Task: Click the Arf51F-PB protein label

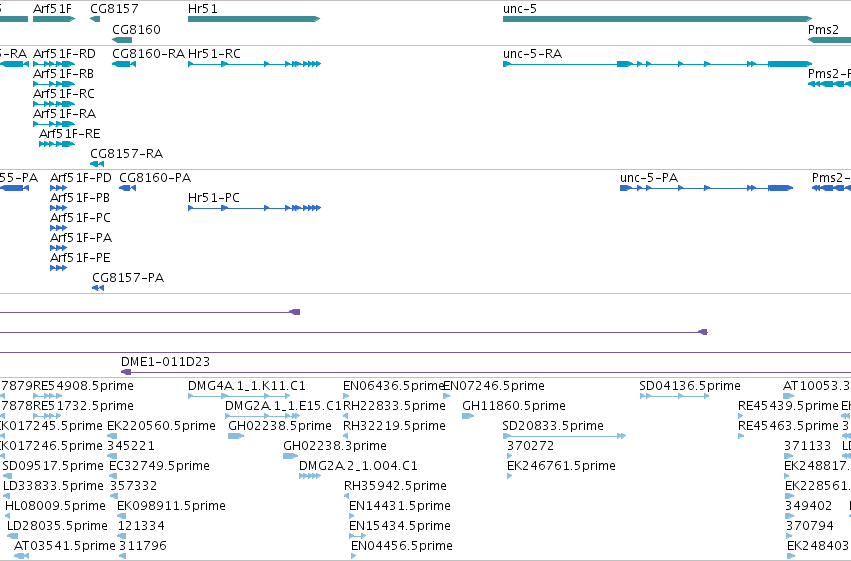Action: pos(80,198)
